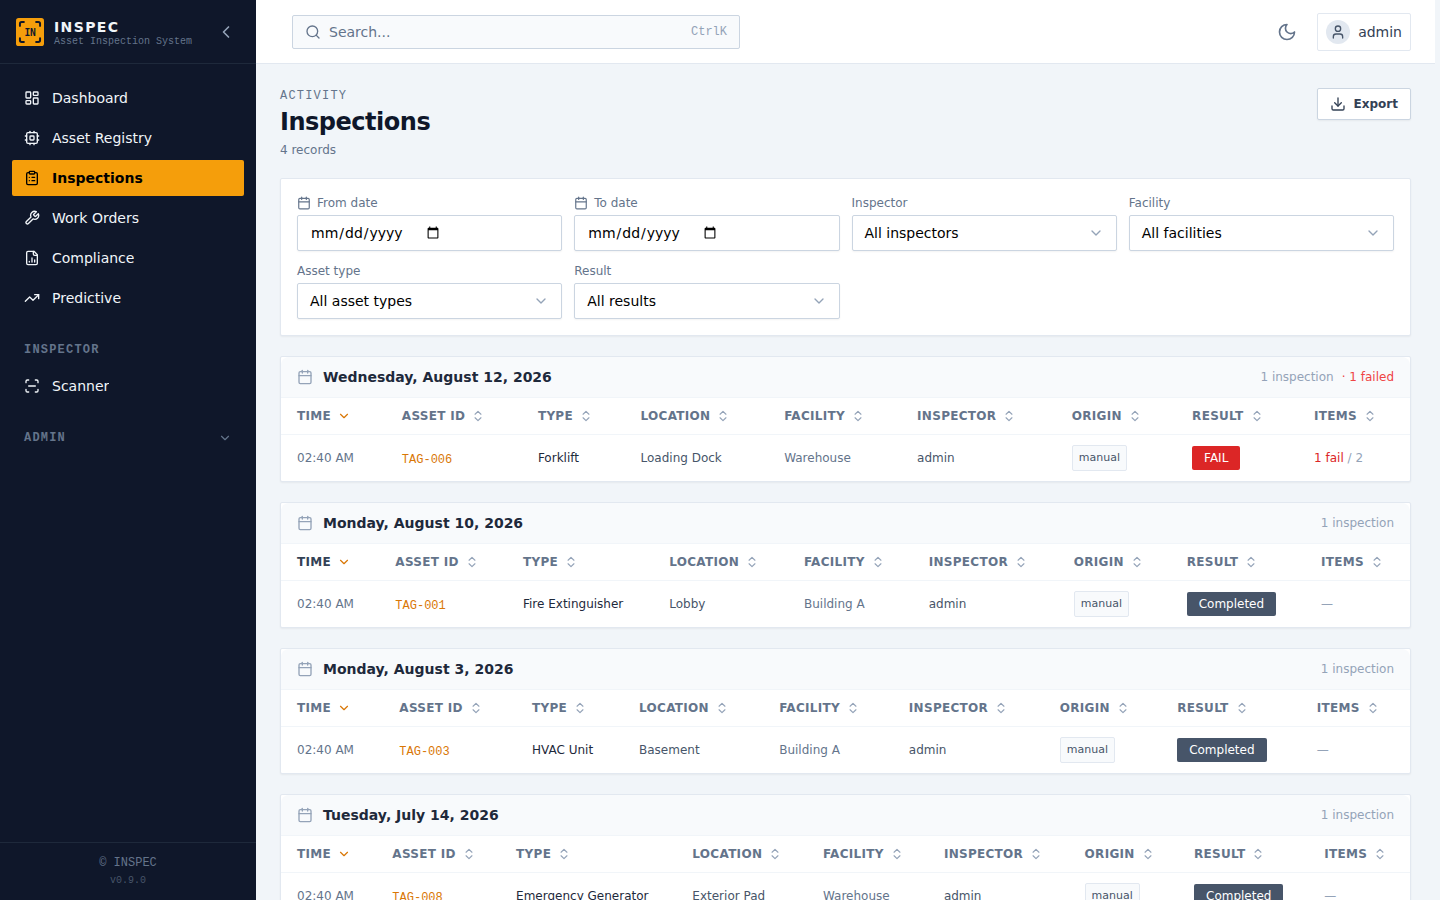
Task: Sort July 14 table by ASSET ID
Action: click(433, 854)
